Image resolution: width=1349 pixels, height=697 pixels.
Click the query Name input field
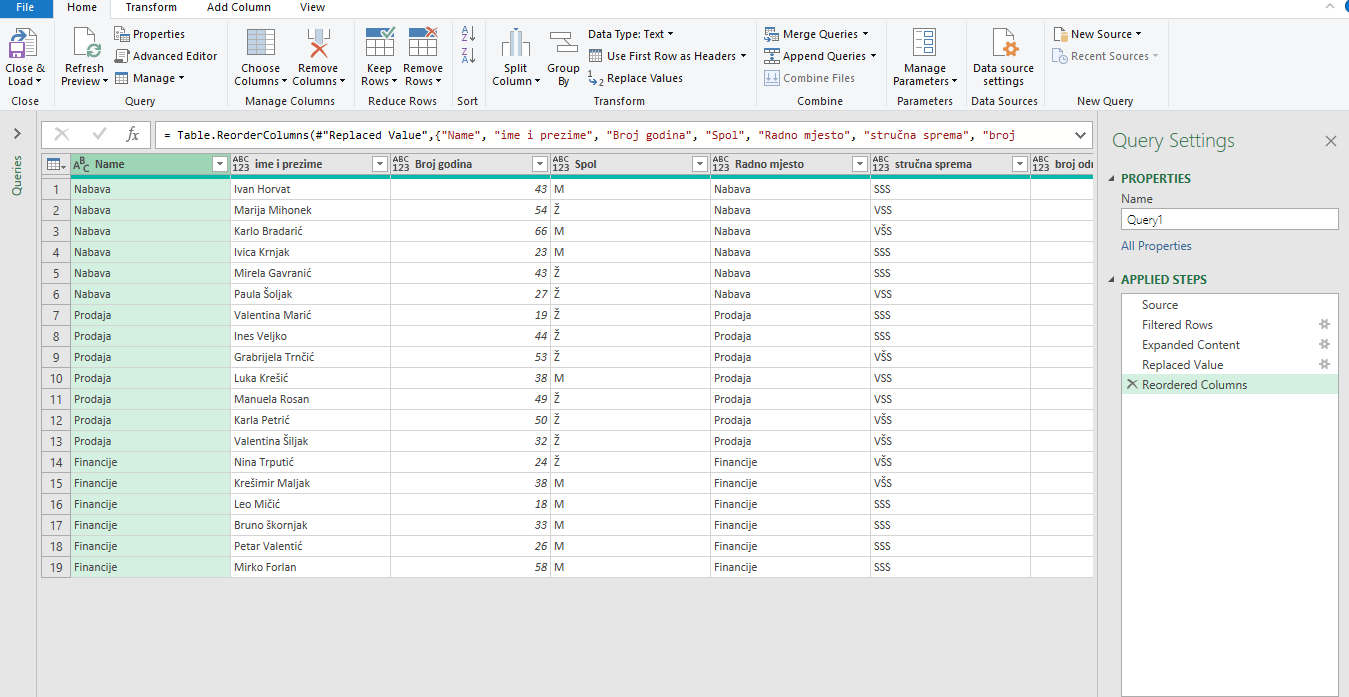pos(1229,220)
